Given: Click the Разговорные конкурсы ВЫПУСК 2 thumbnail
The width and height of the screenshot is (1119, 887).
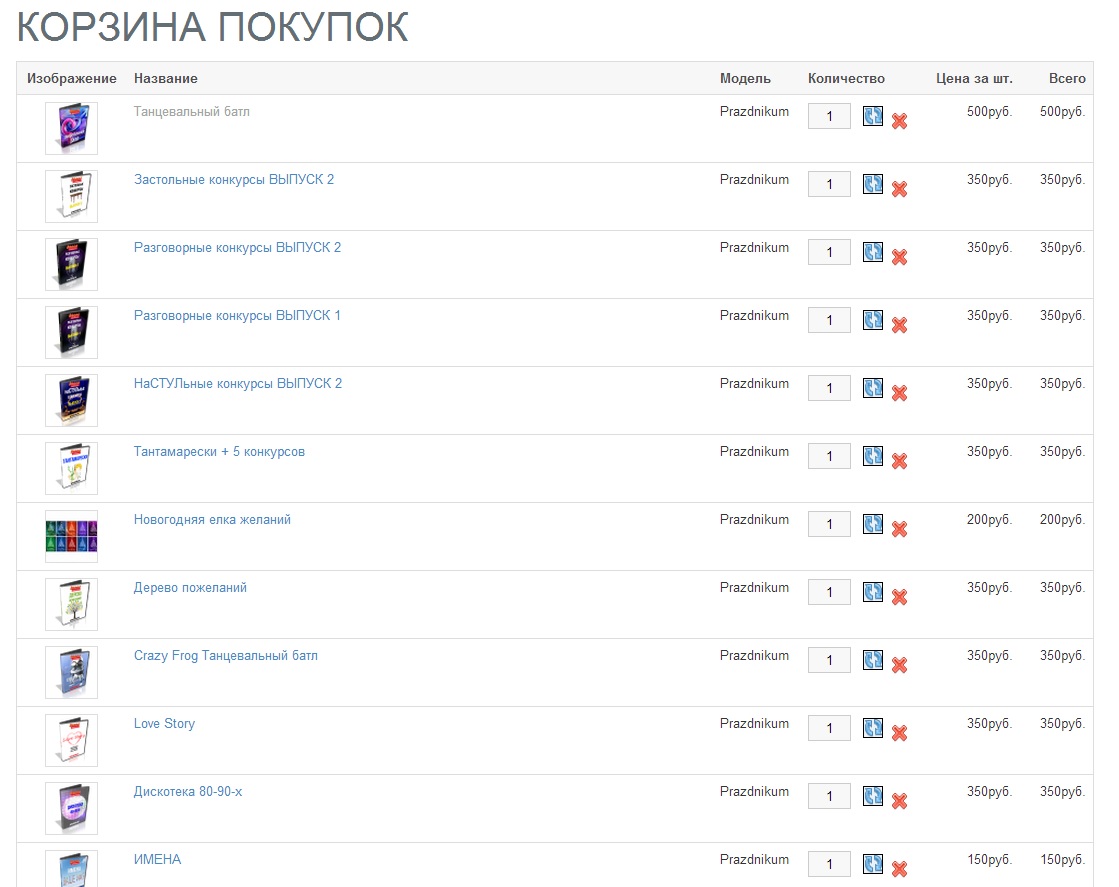Looking at the screenshot, I should tap(71, 265).
